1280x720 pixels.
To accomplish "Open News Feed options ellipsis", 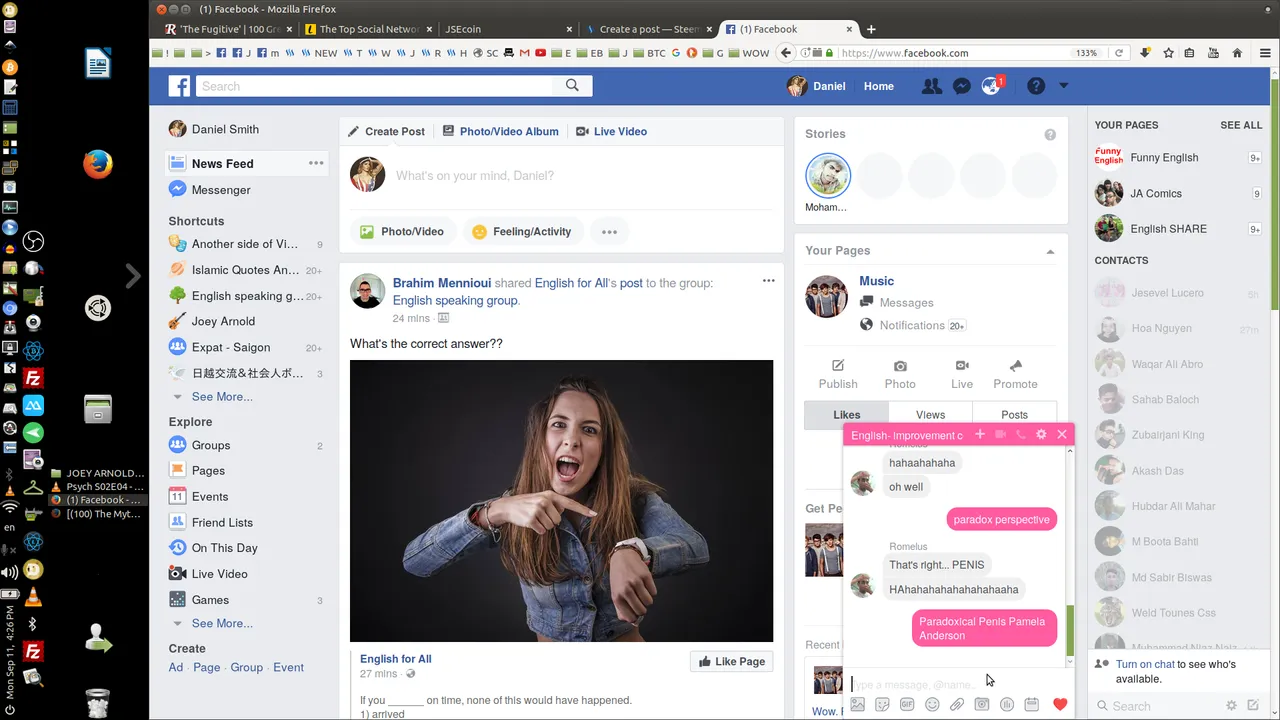I will pyautogui.click(x=316, y=163).
